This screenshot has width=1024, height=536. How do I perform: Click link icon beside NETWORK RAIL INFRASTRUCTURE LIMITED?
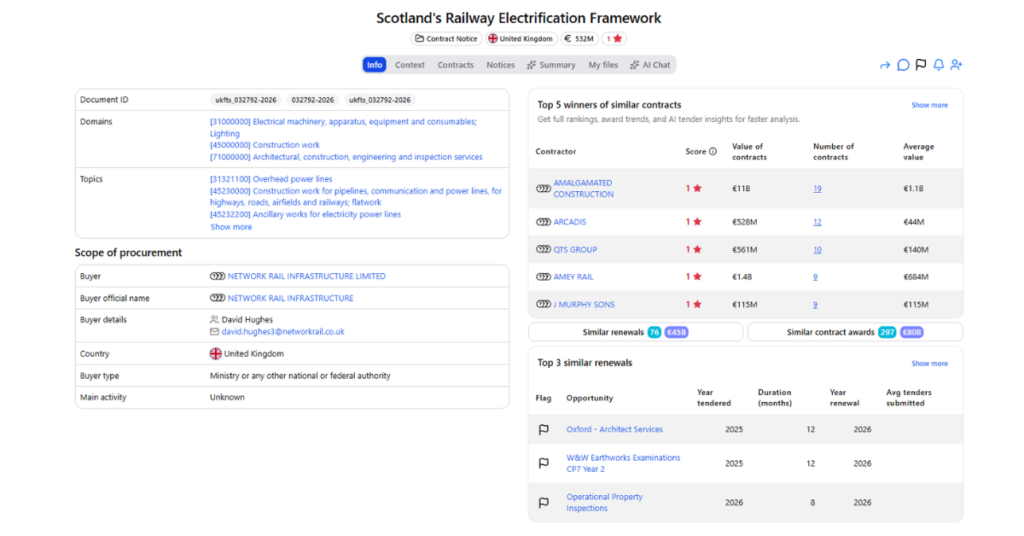[217, 276]
